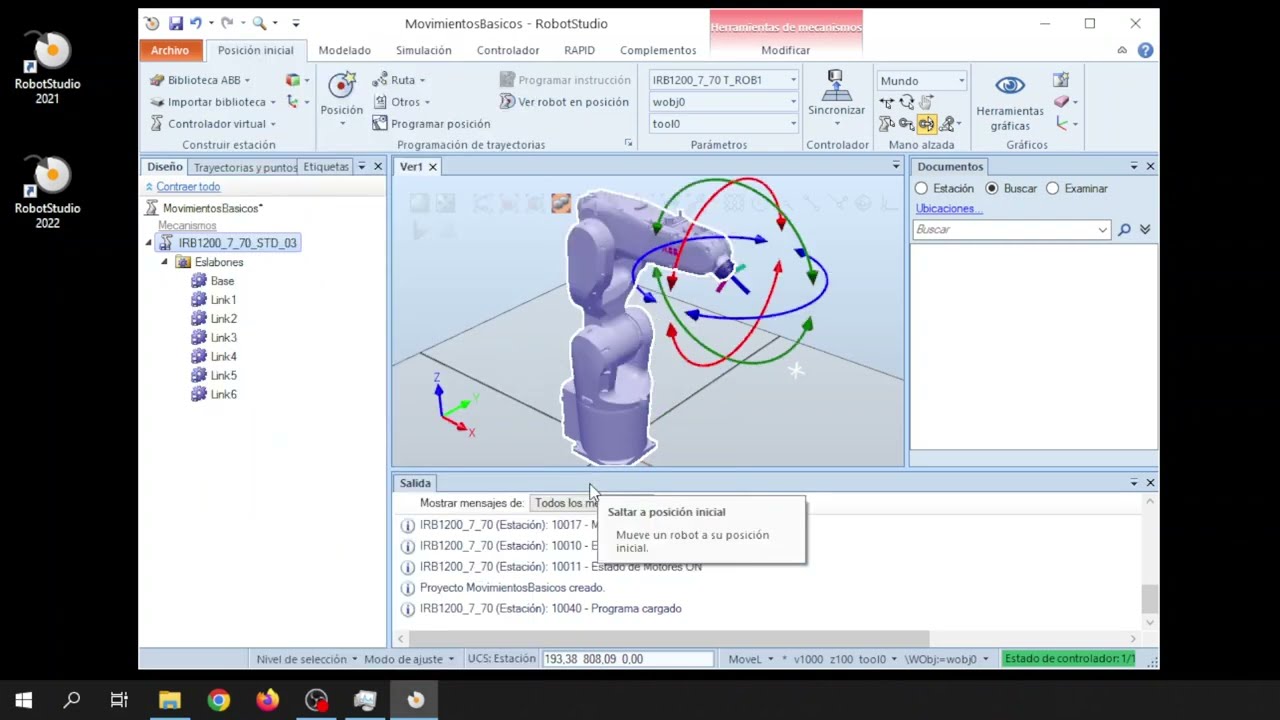This screenshot has height=720, width=1280.
Task: Open Chrome from the taskbar
Action: point(218,700)
